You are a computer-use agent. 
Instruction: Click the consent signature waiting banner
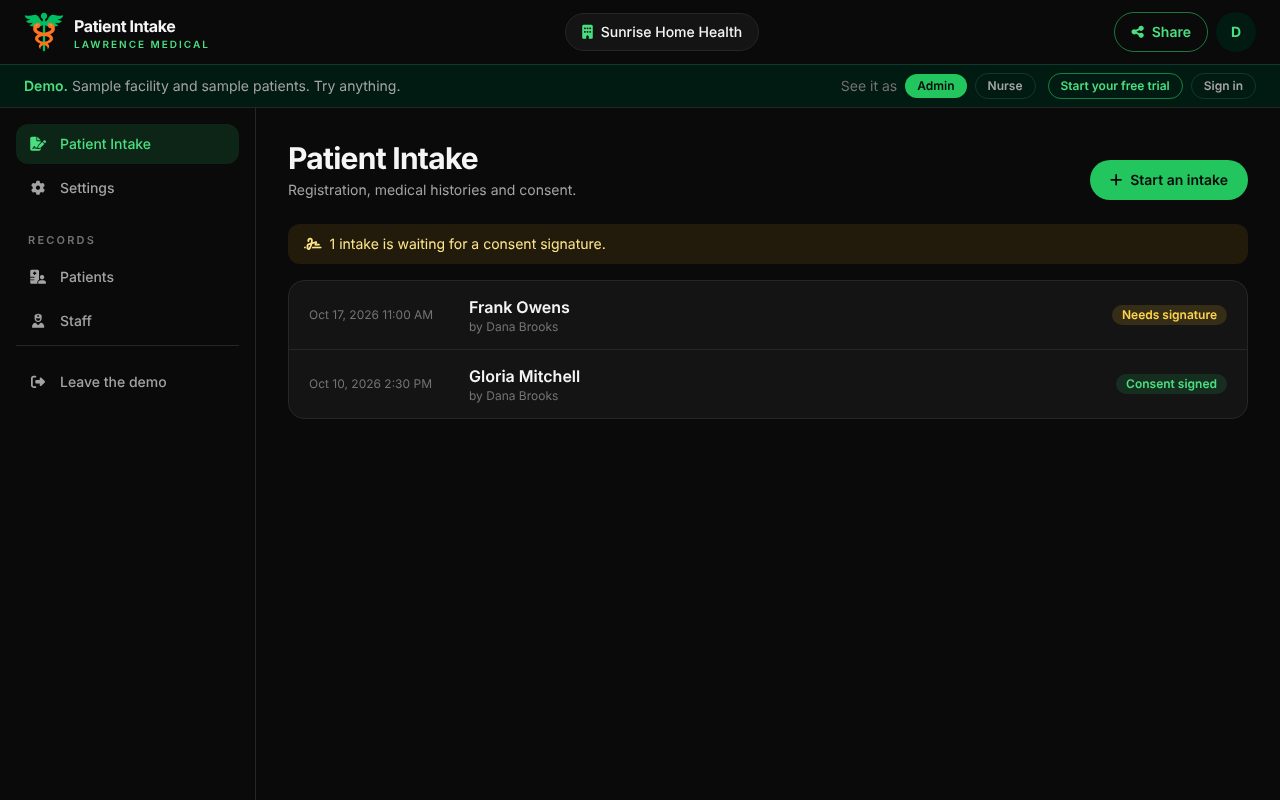[x=768, y=244]
